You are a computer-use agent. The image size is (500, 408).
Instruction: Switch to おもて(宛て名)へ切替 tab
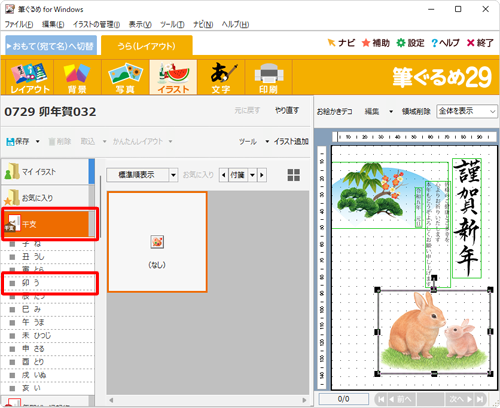click(x=51, y=45)
